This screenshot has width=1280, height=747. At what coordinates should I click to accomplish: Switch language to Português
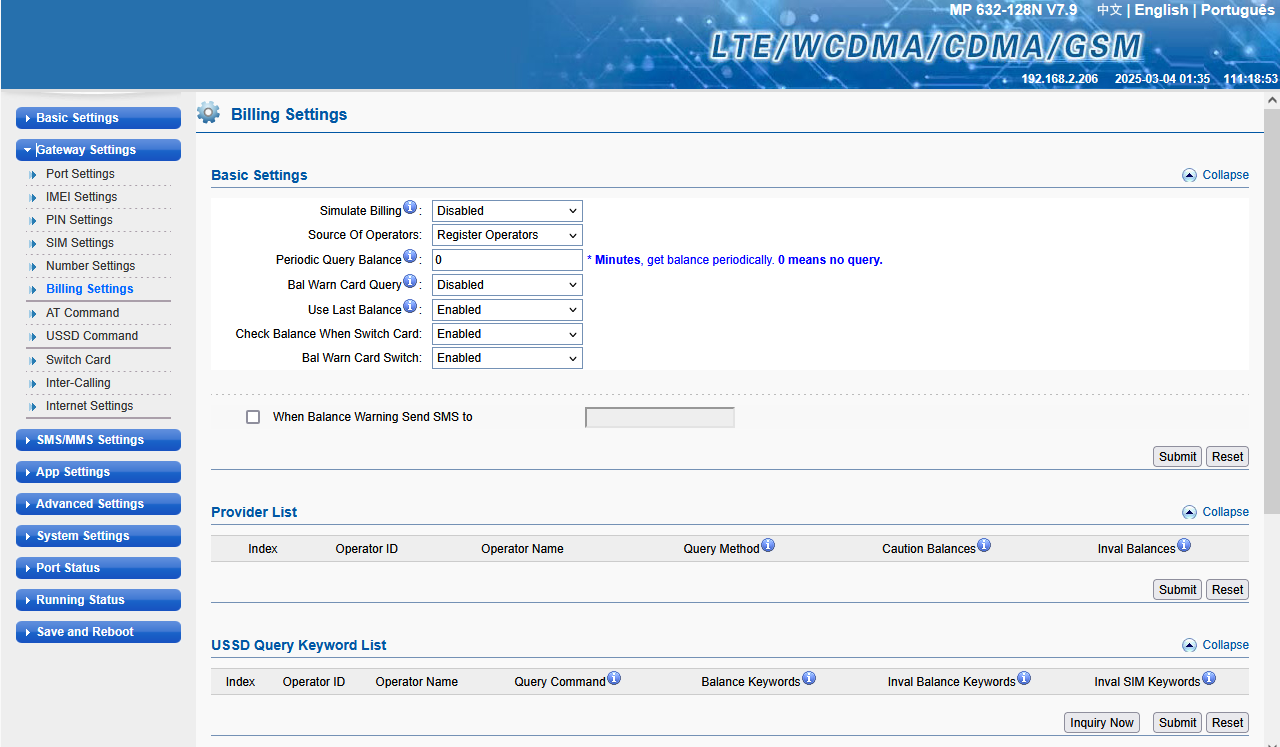[x=1237, y=10]
